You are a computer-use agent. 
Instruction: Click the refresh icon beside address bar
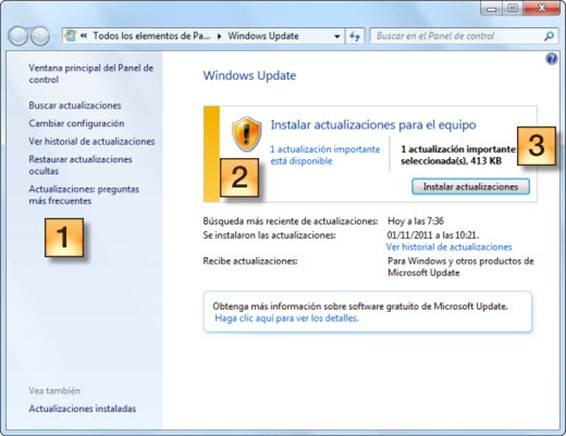point(355,36)
